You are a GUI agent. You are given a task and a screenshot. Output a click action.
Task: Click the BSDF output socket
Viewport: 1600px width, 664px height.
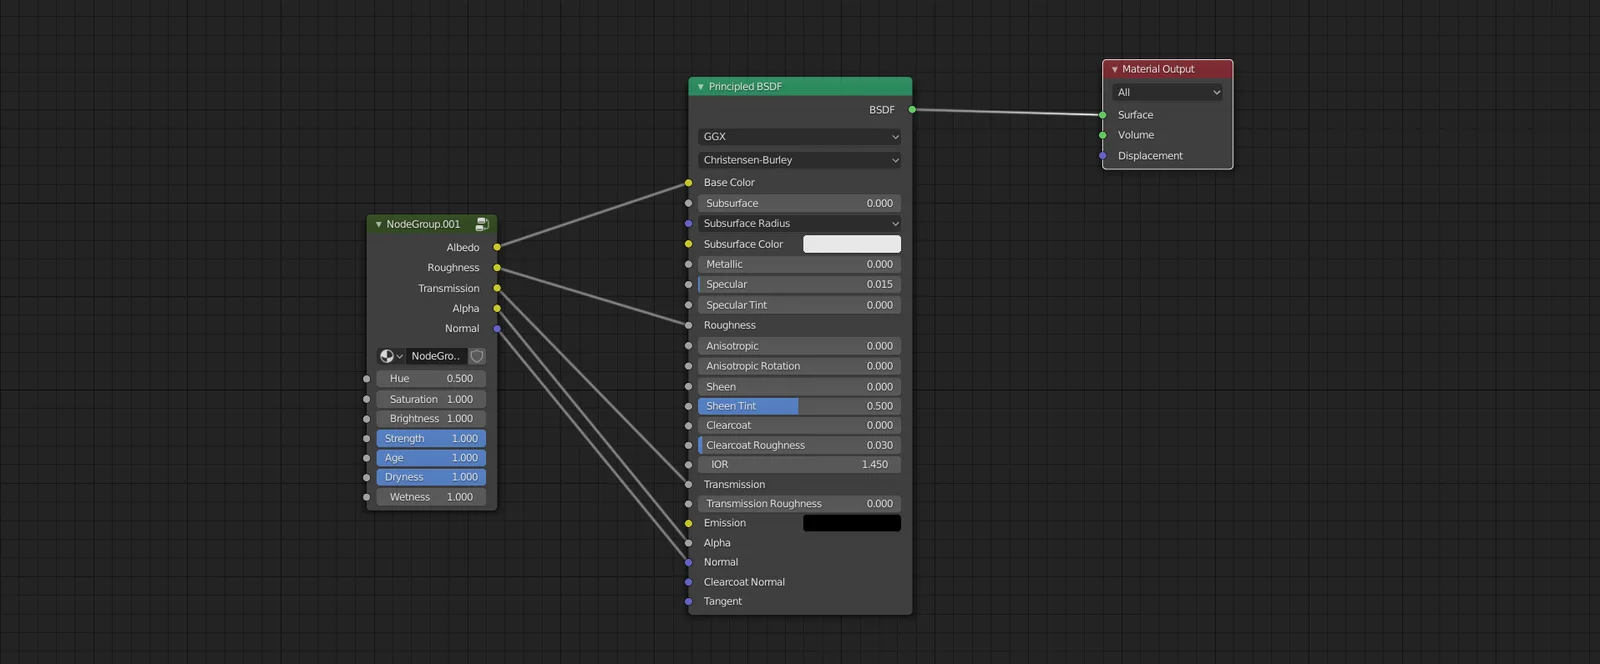[x=912, y=110]
